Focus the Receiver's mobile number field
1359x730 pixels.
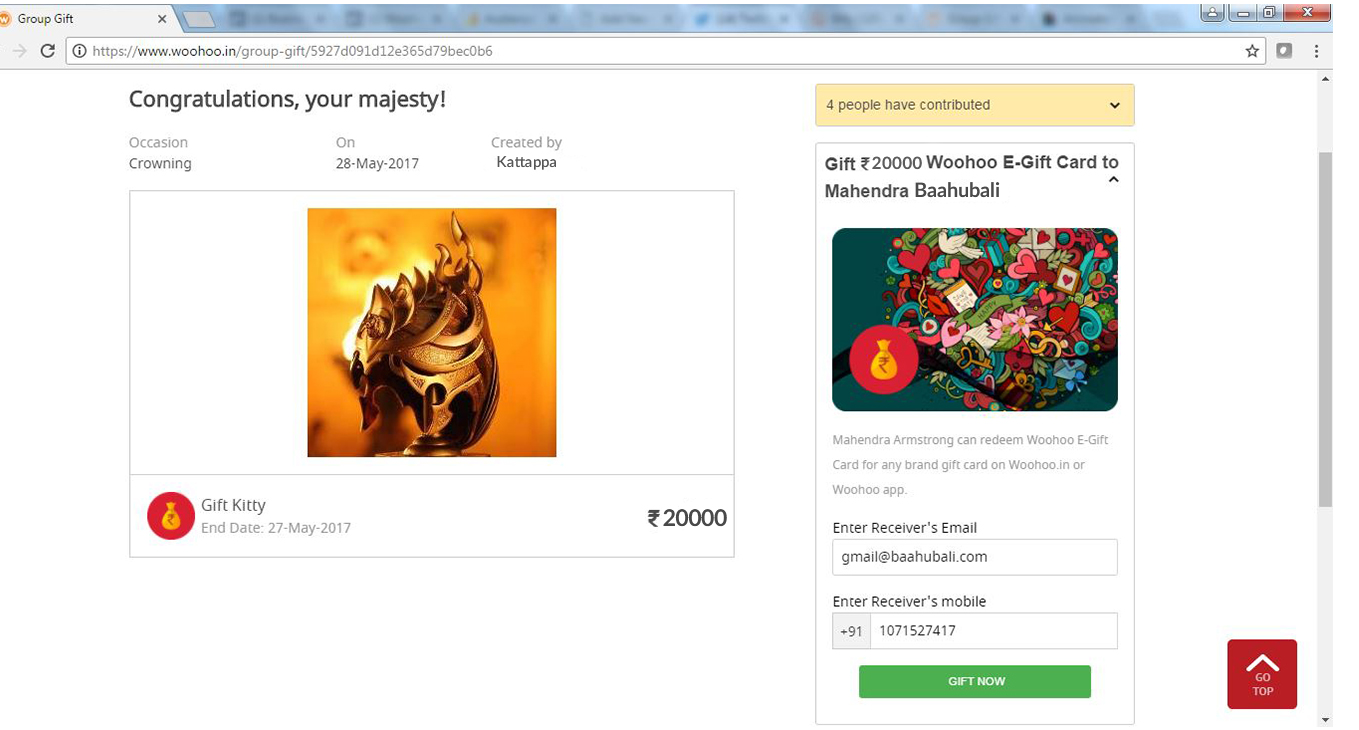click(x=994, y=631)
